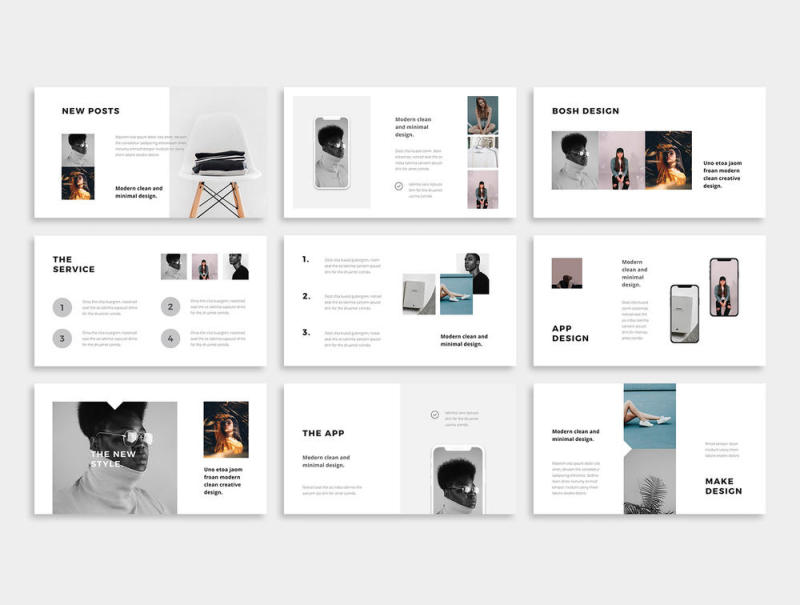Image resolution: width=800 pixels, height=605 pixels.
Task: Click the checkmark icon above THE APP phone
Action: (434, 414)
